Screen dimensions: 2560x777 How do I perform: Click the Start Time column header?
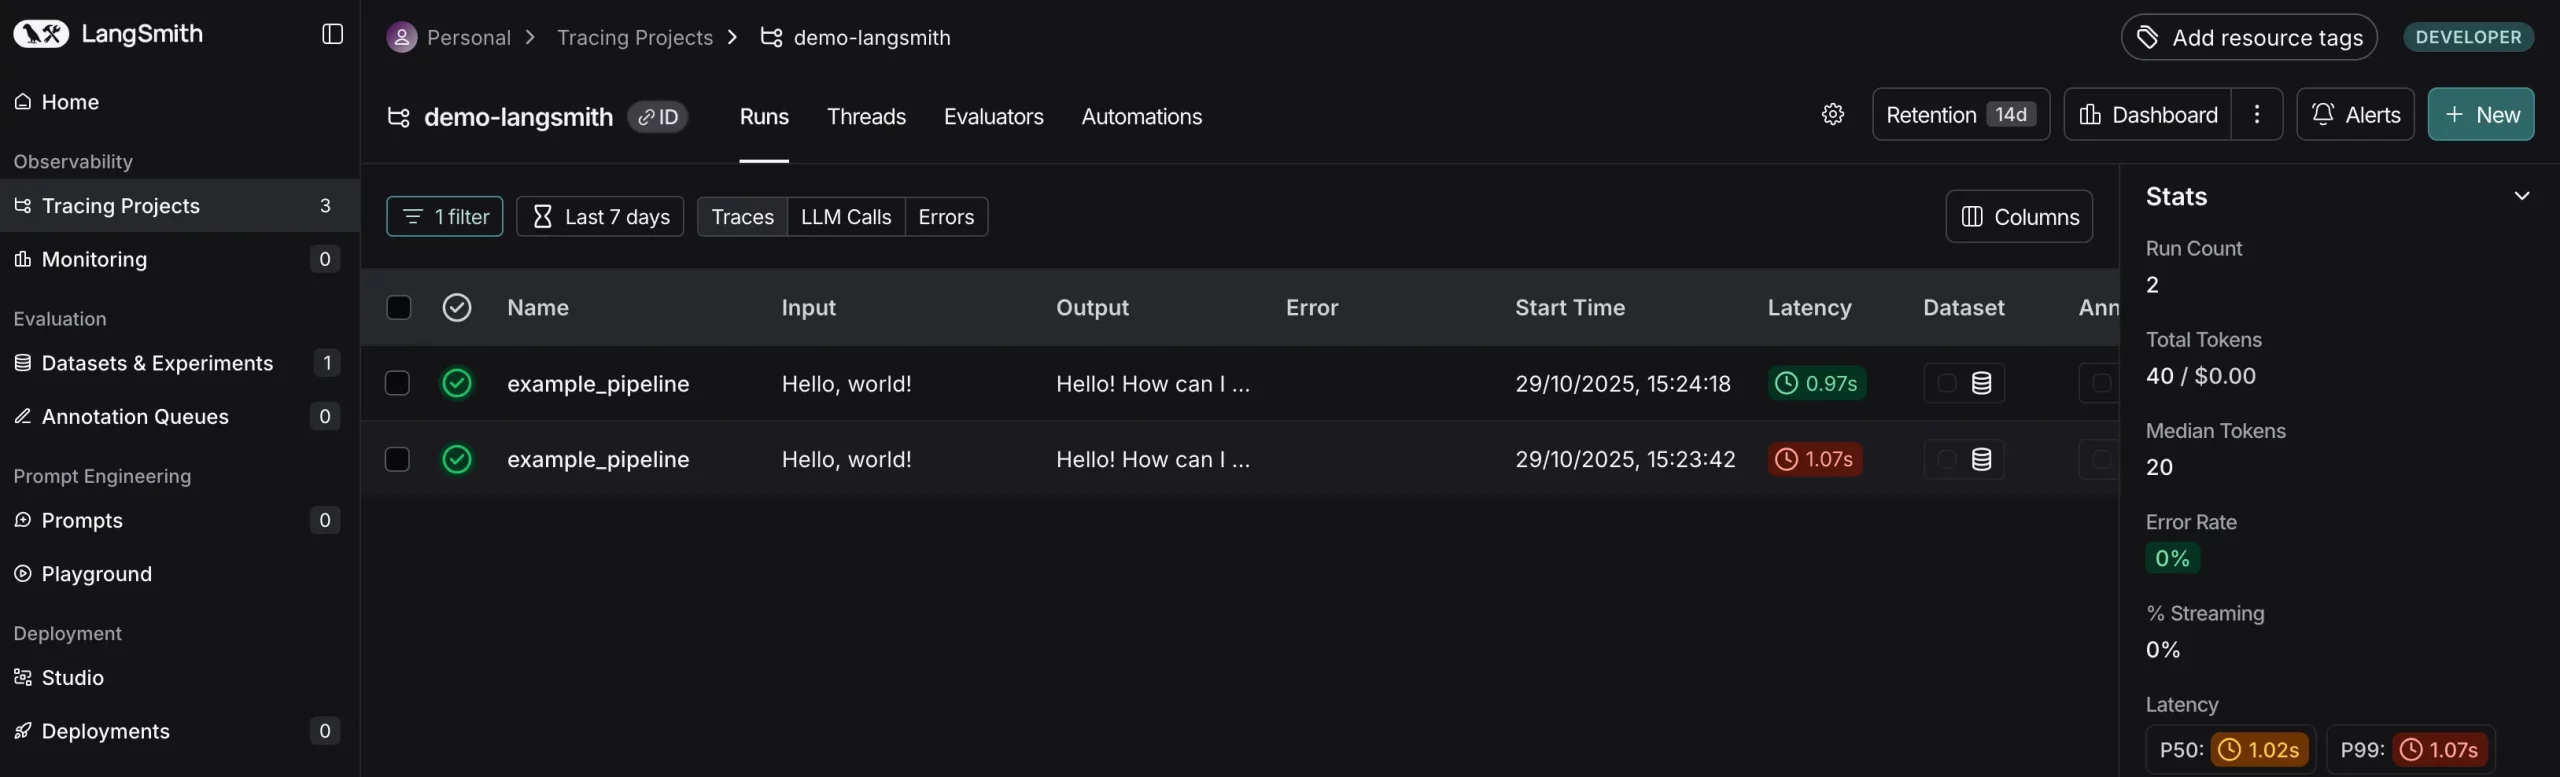[x=1569, y=308]
